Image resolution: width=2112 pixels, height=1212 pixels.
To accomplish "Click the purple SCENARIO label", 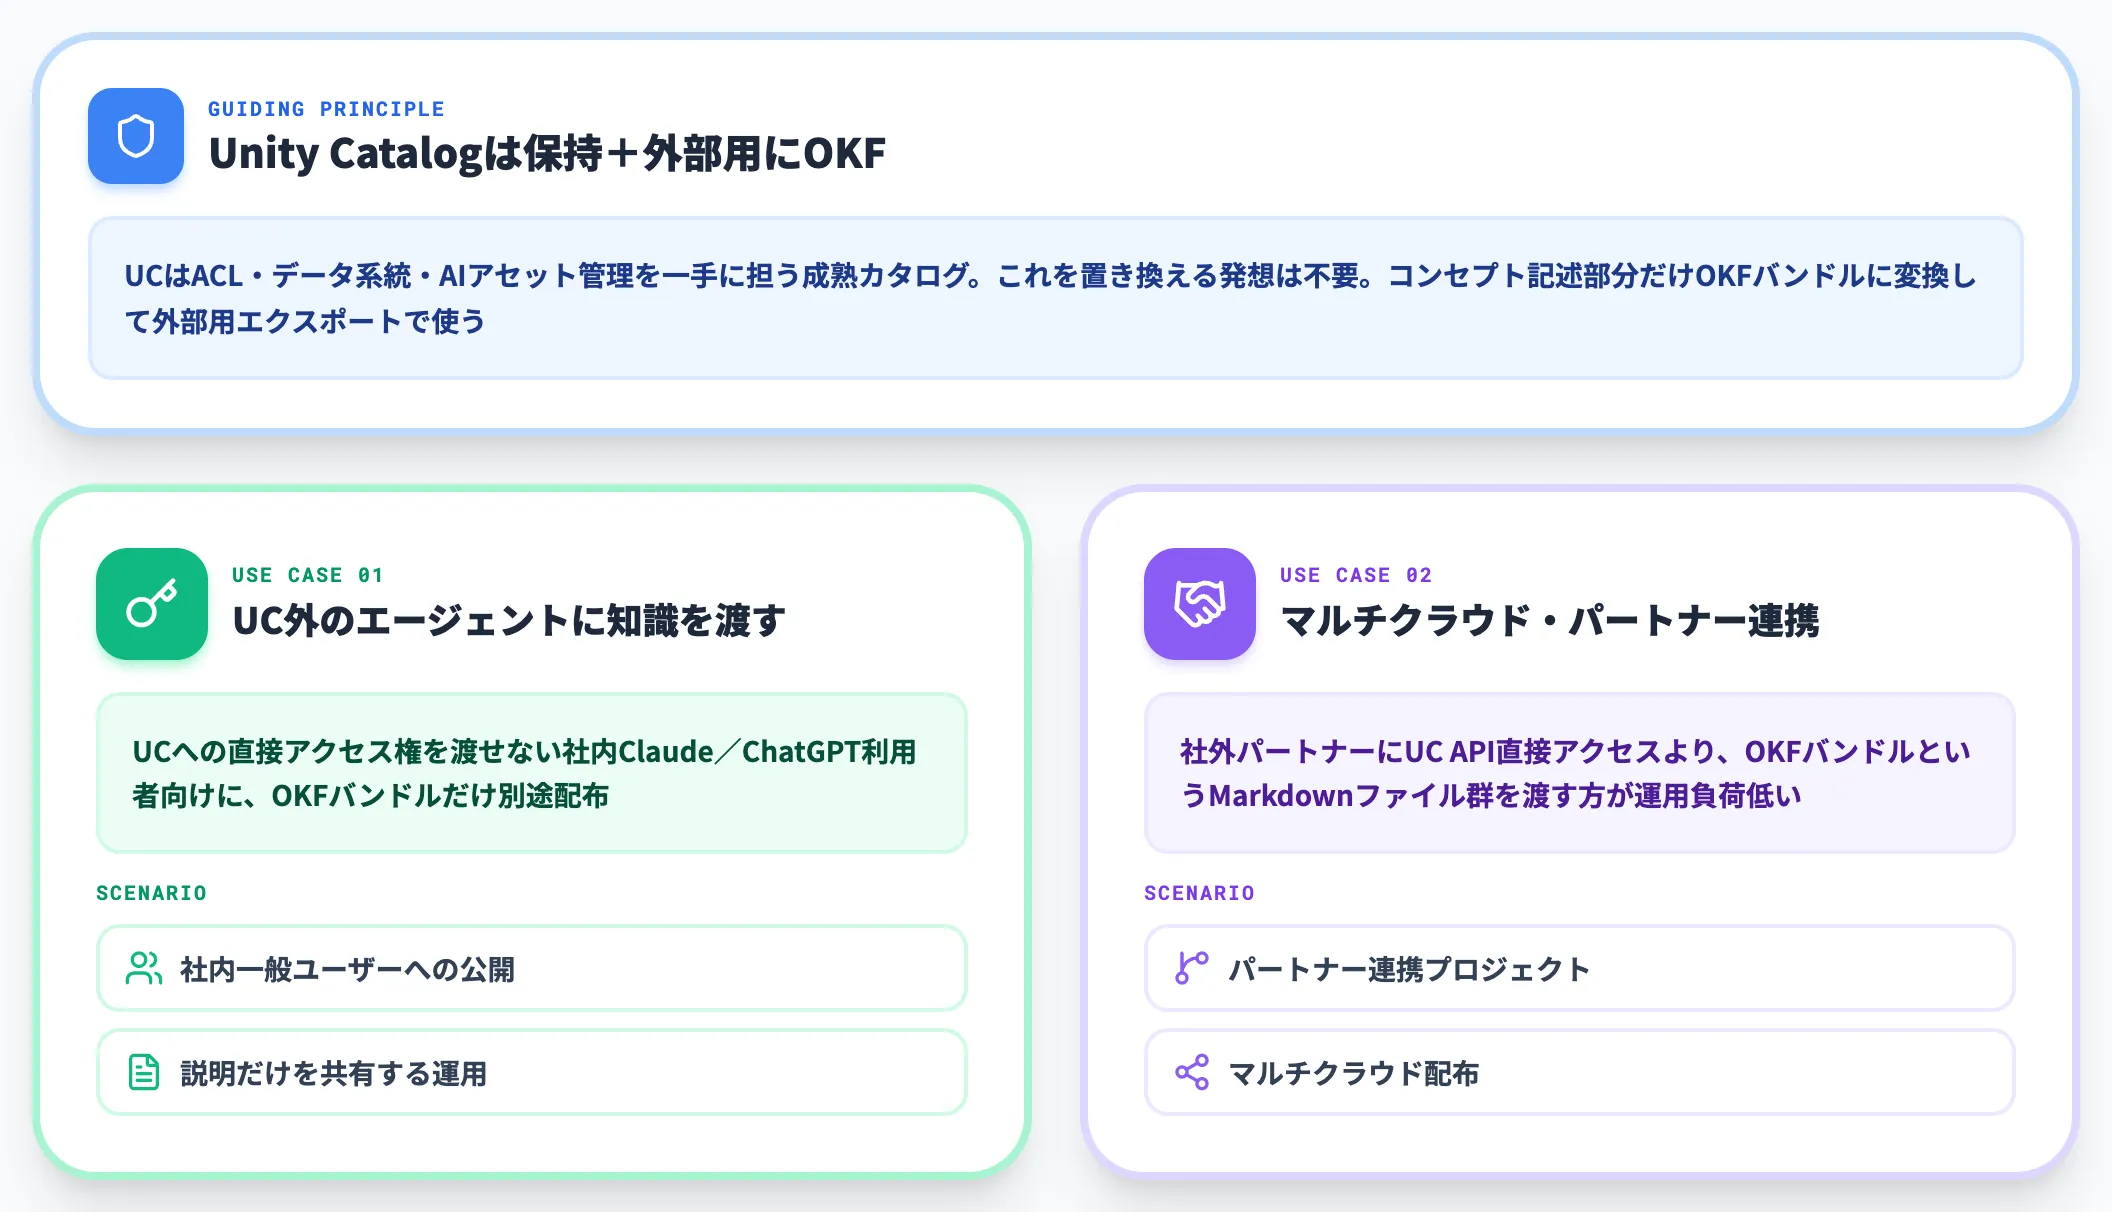I will tap(1199, 893).
